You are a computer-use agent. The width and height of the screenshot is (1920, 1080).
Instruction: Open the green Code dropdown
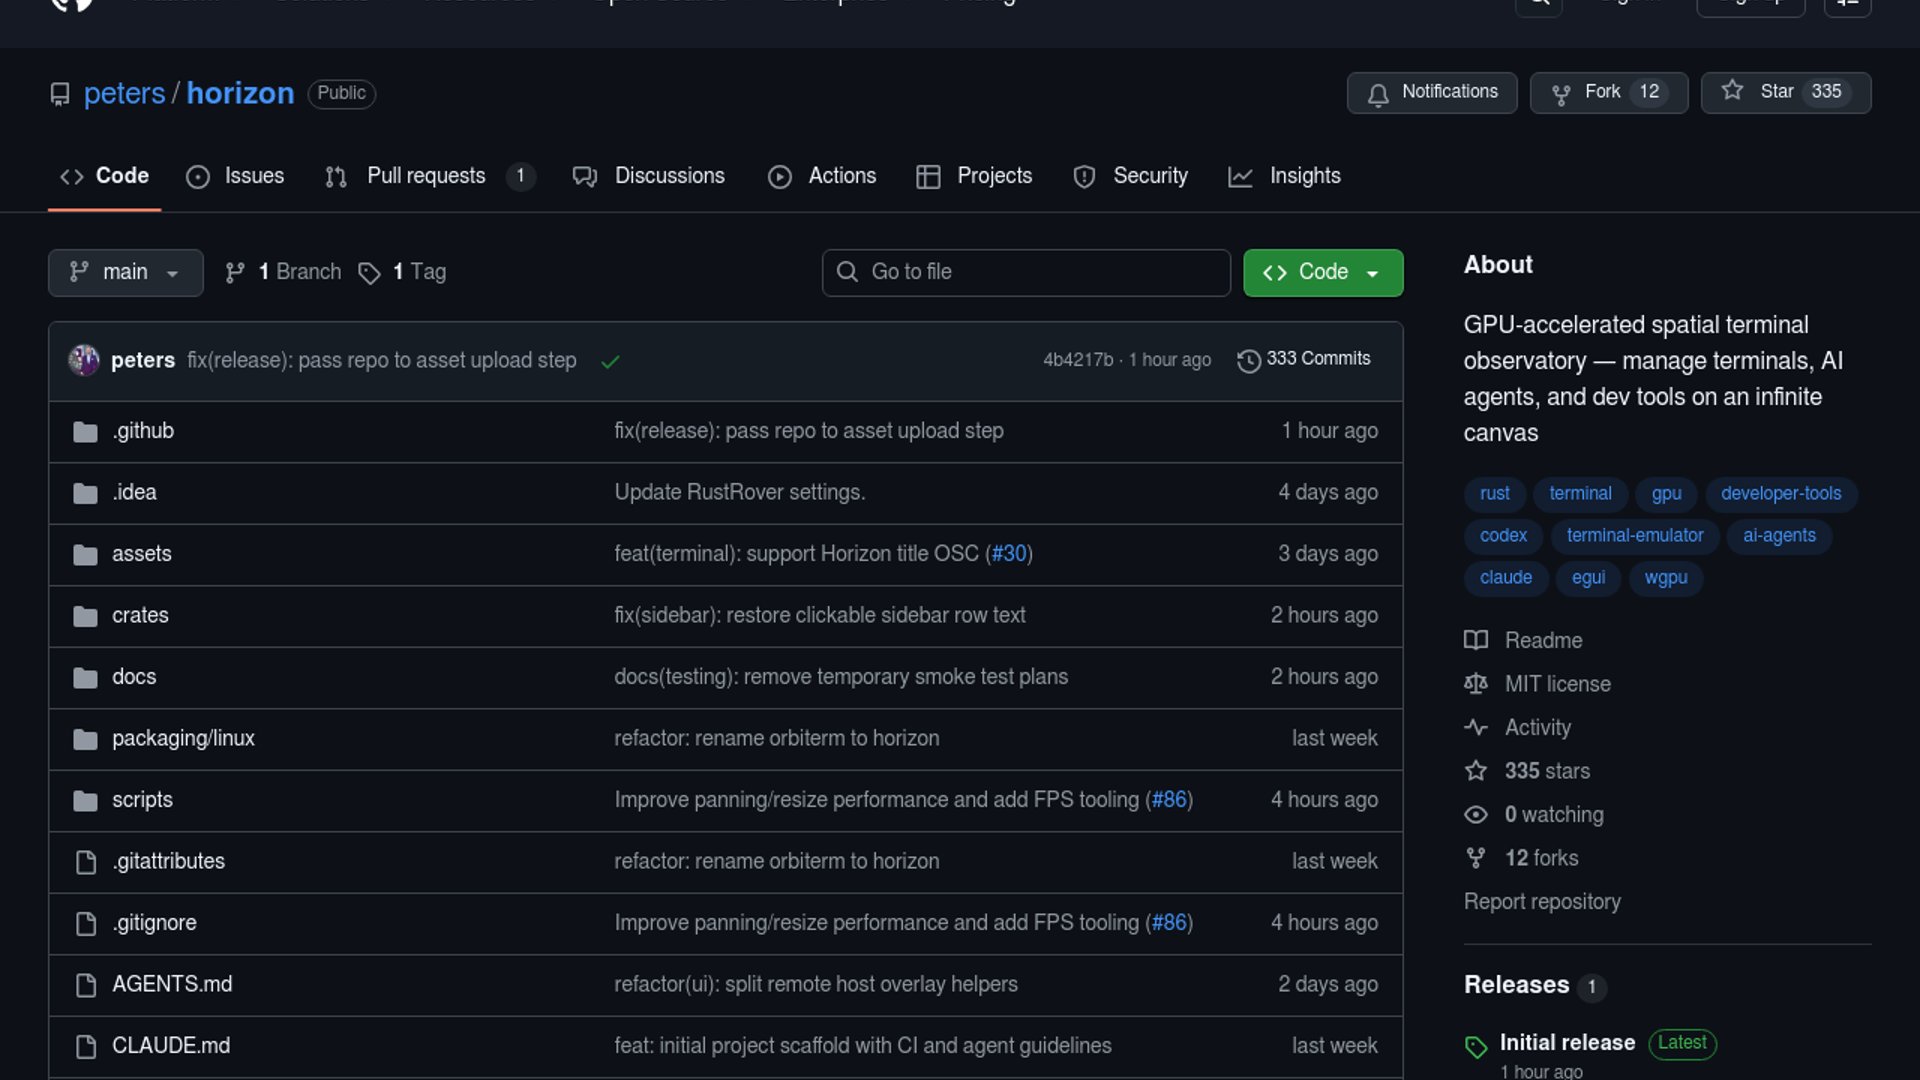pos(1322,272)
